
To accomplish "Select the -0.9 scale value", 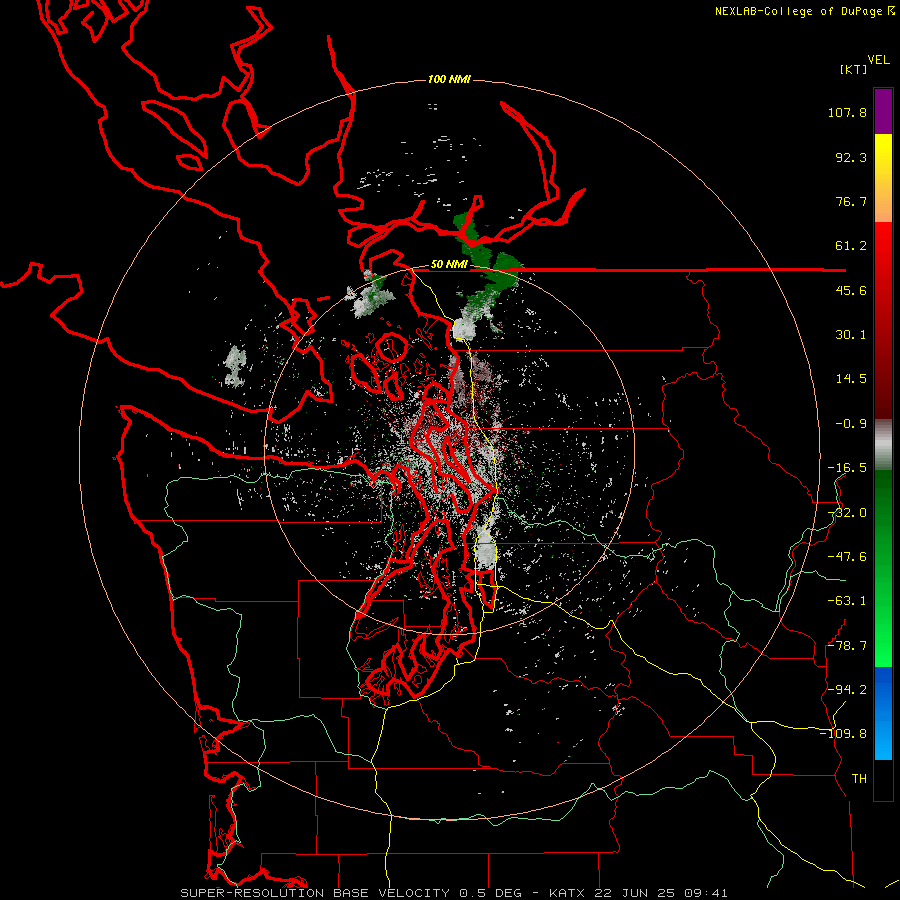I will click(x=851, y=424).
